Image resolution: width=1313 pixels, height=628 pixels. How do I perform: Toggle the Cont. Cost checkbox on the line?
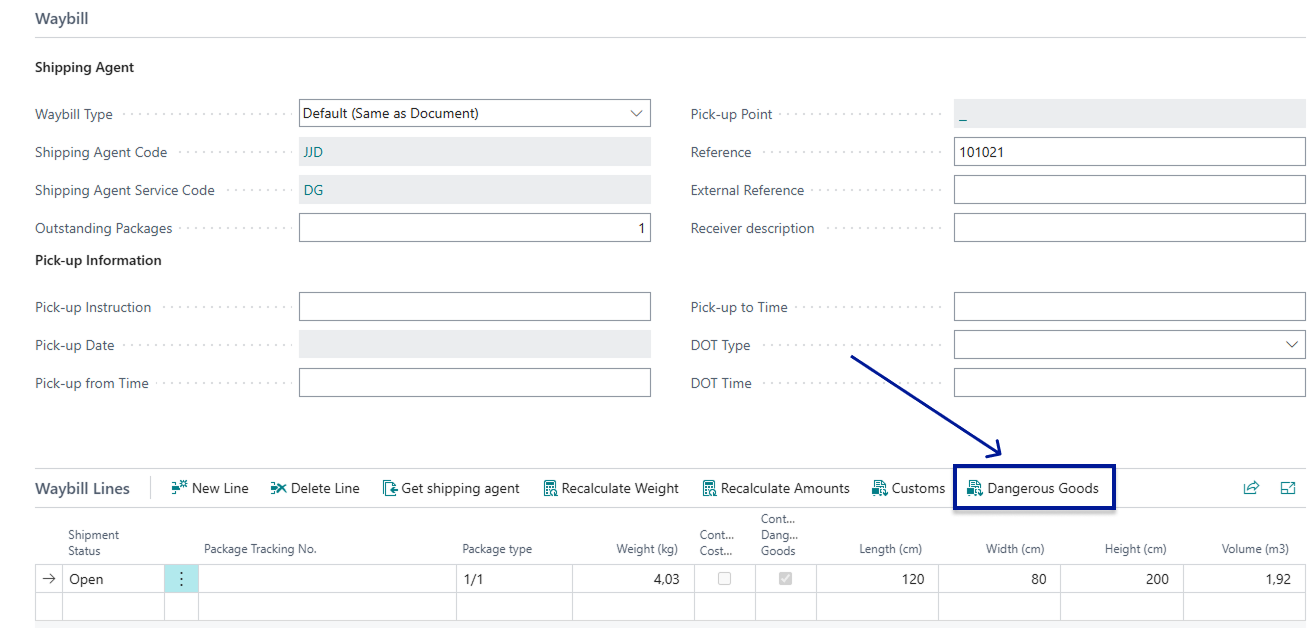click(725, 579)
